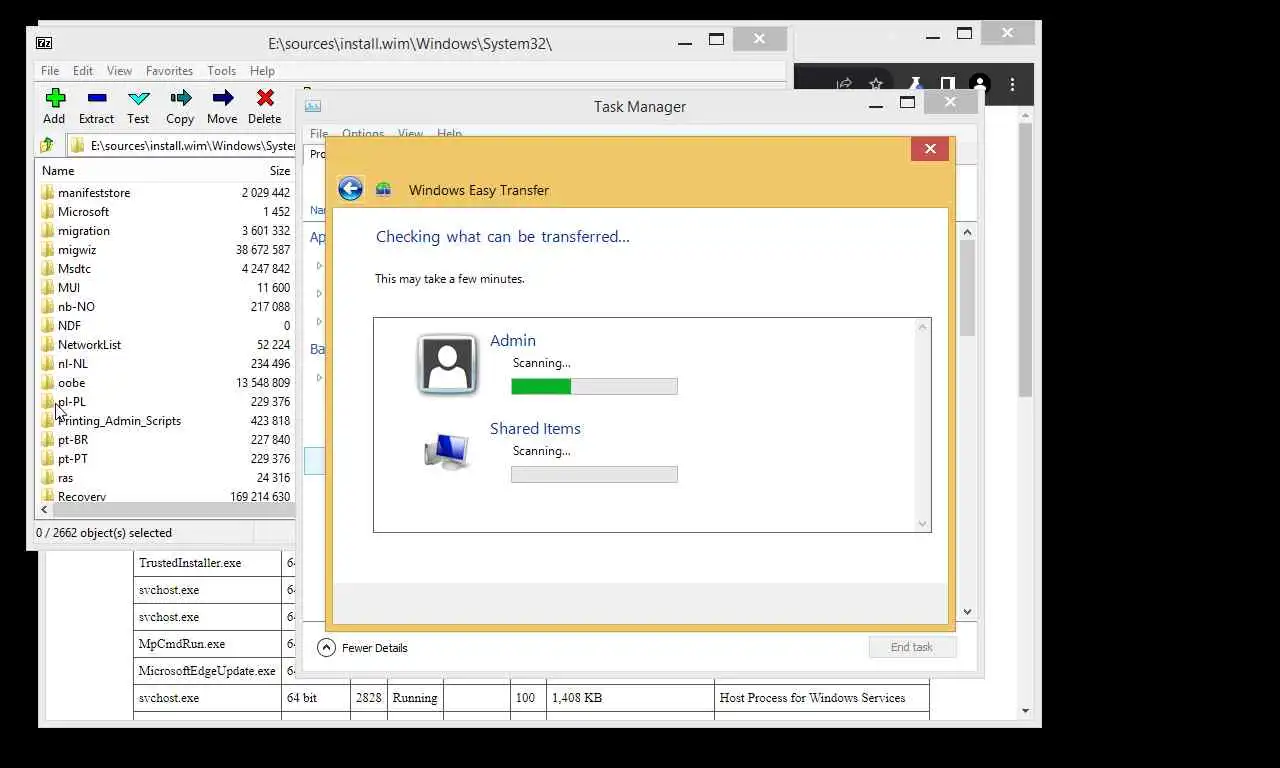Screen dimensions: 1280x768
Task: Click the Shared Items computer icon
Action: click(x=447, y=452)
